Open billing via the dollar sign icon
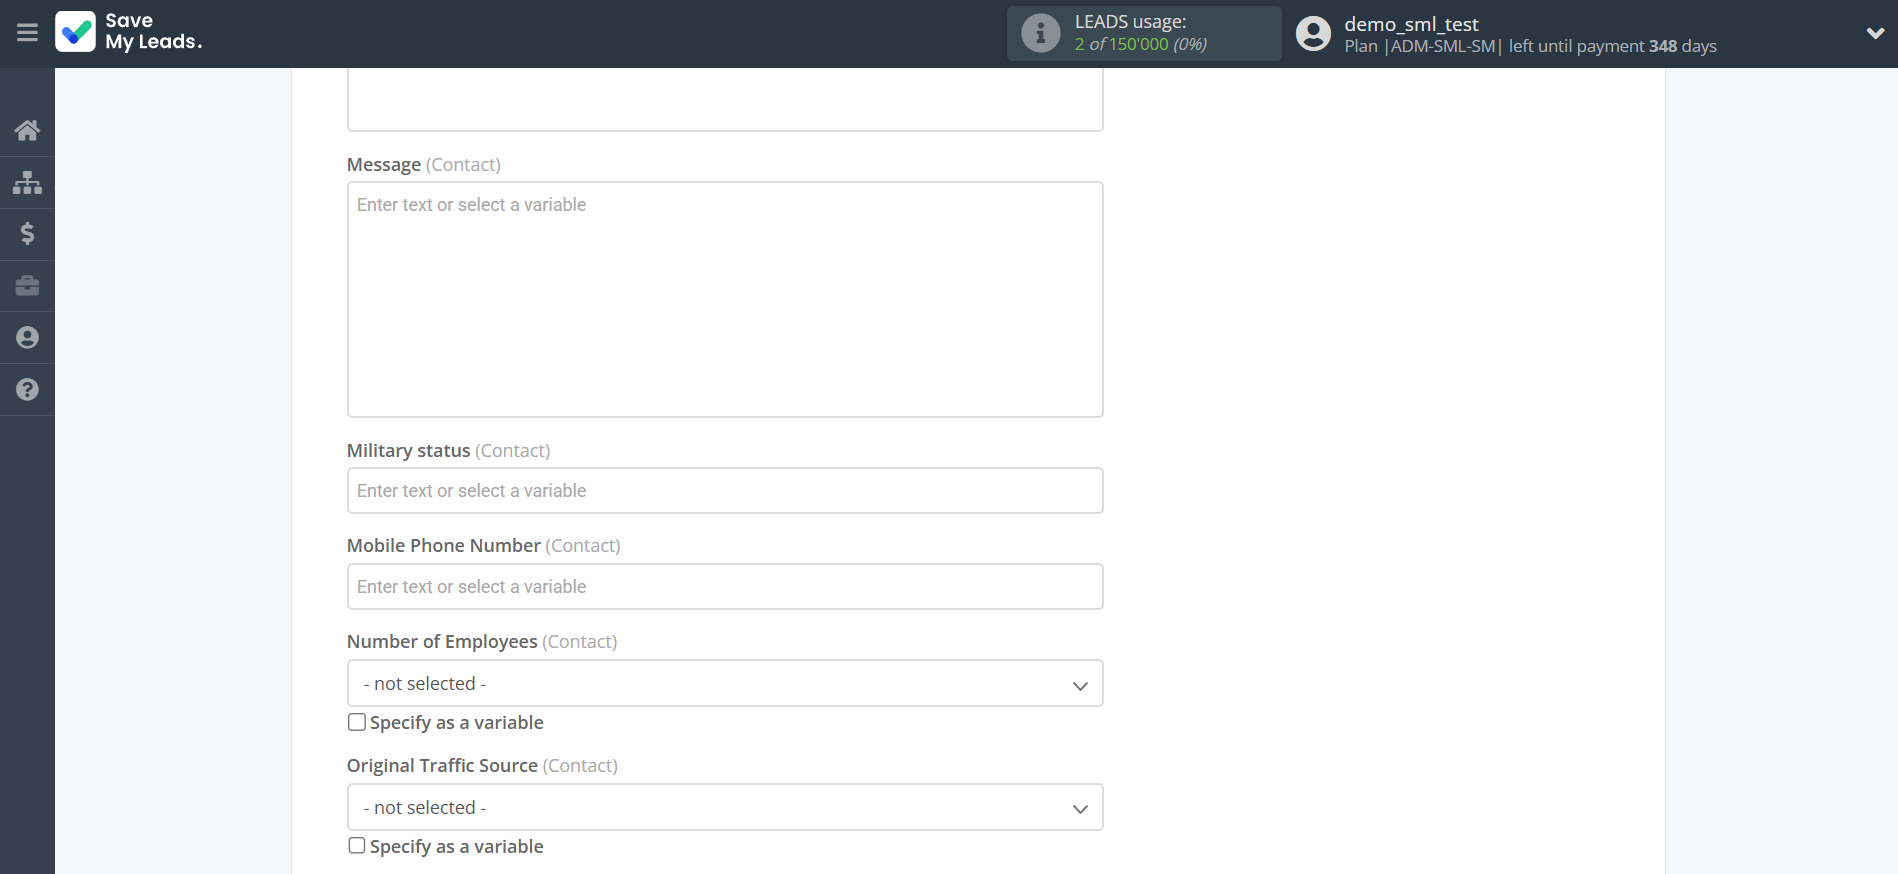The image size is (1898, 874). [27, 234]
